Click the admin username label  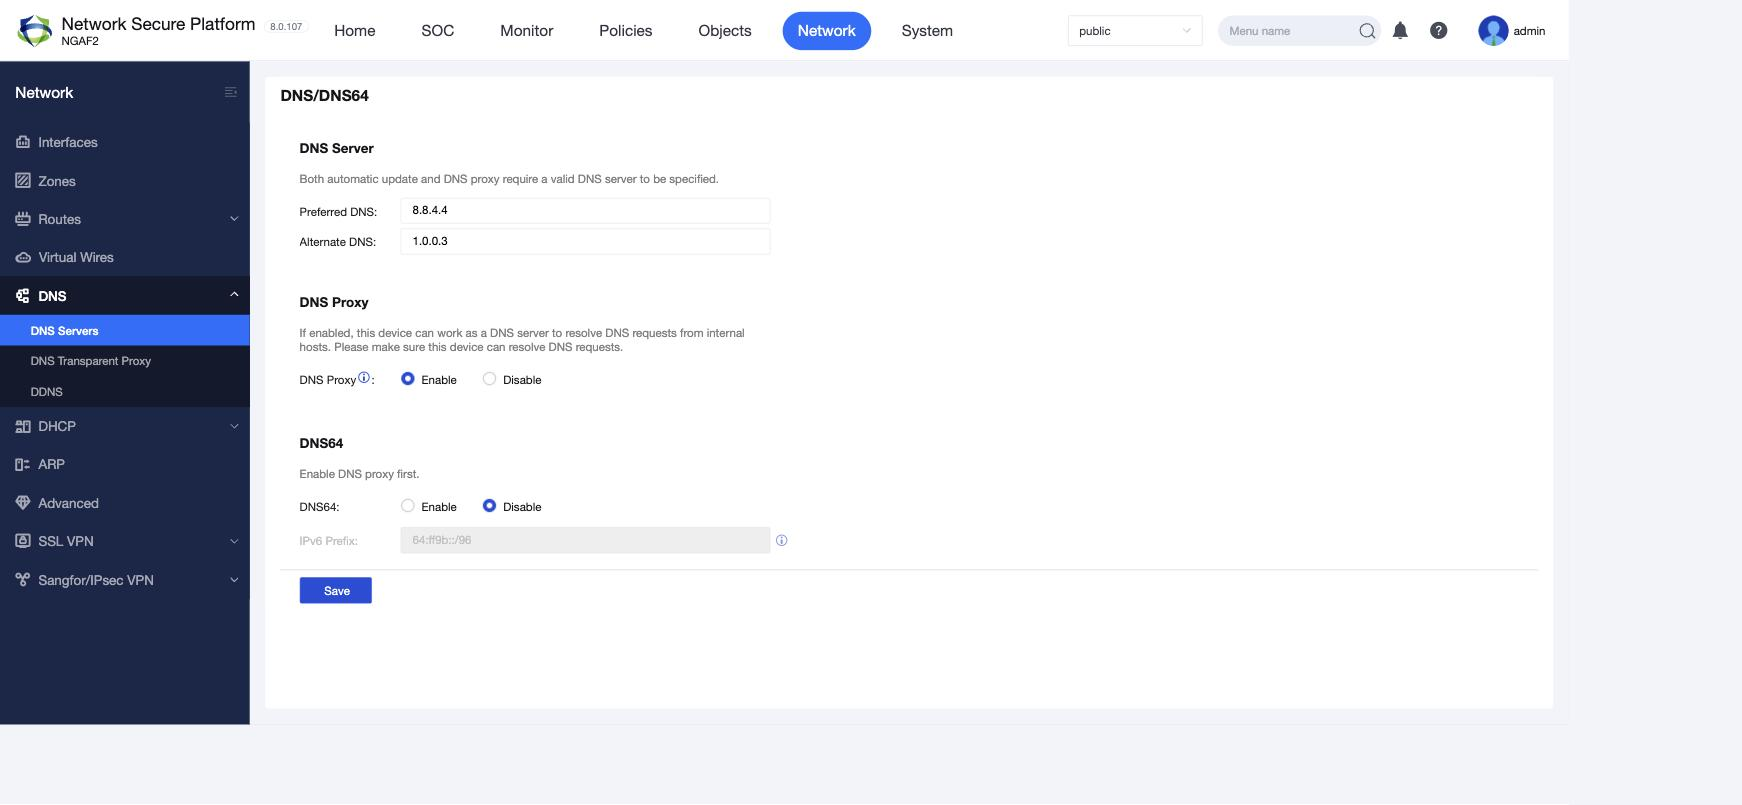(1529, 31)
